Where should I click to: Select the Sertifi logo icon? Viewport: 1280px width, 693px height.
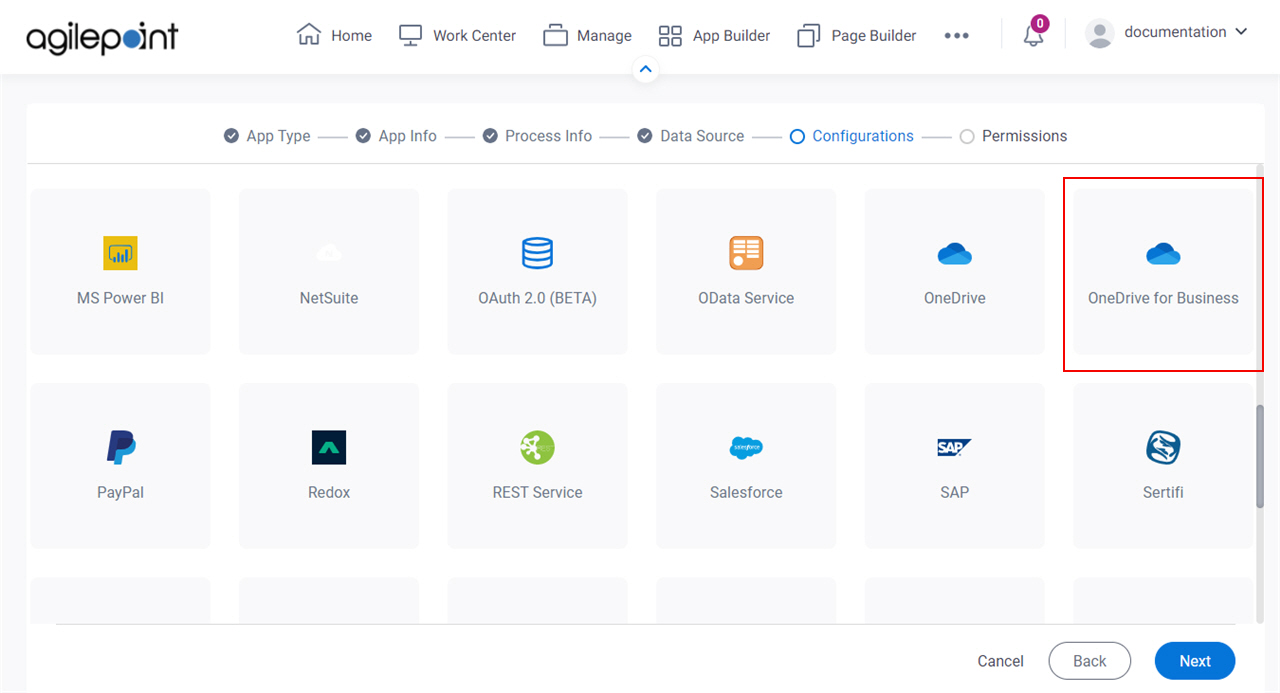point(1163,447)
